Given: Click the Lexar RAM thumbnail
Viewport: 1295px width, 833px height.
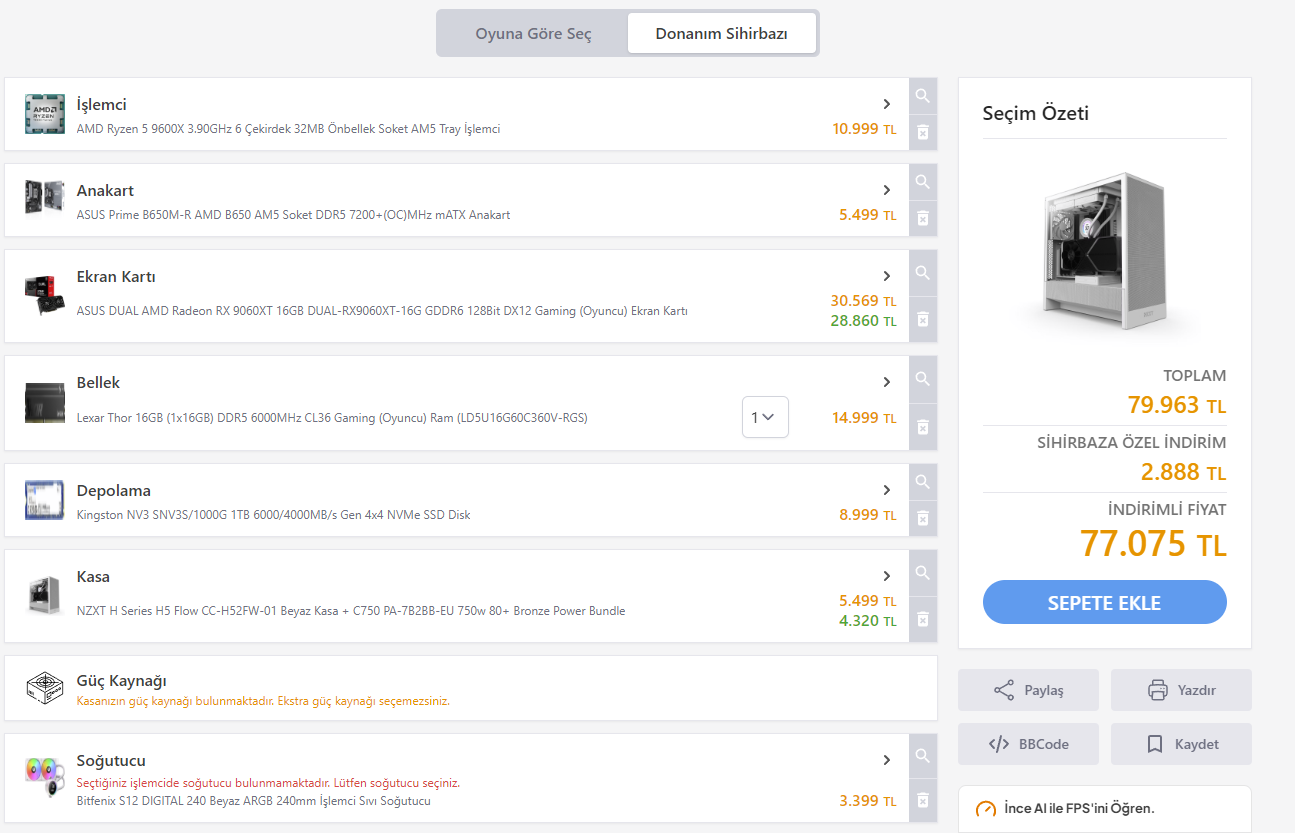Looking at the screenshot, I should pyautogui.click(x=45, y=402).
